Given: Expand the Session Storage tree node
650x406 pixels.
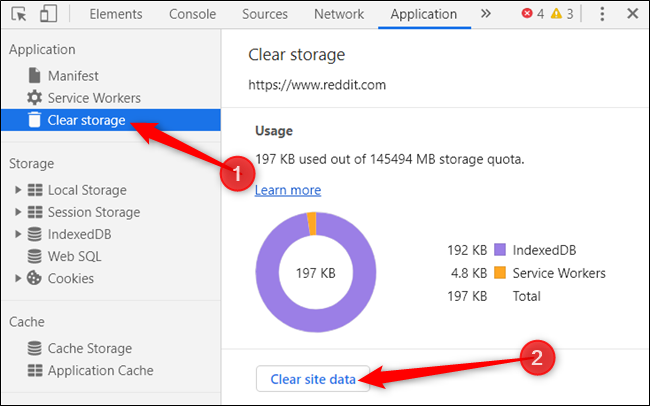Looking at the screenshot, I should click(18, 212).
